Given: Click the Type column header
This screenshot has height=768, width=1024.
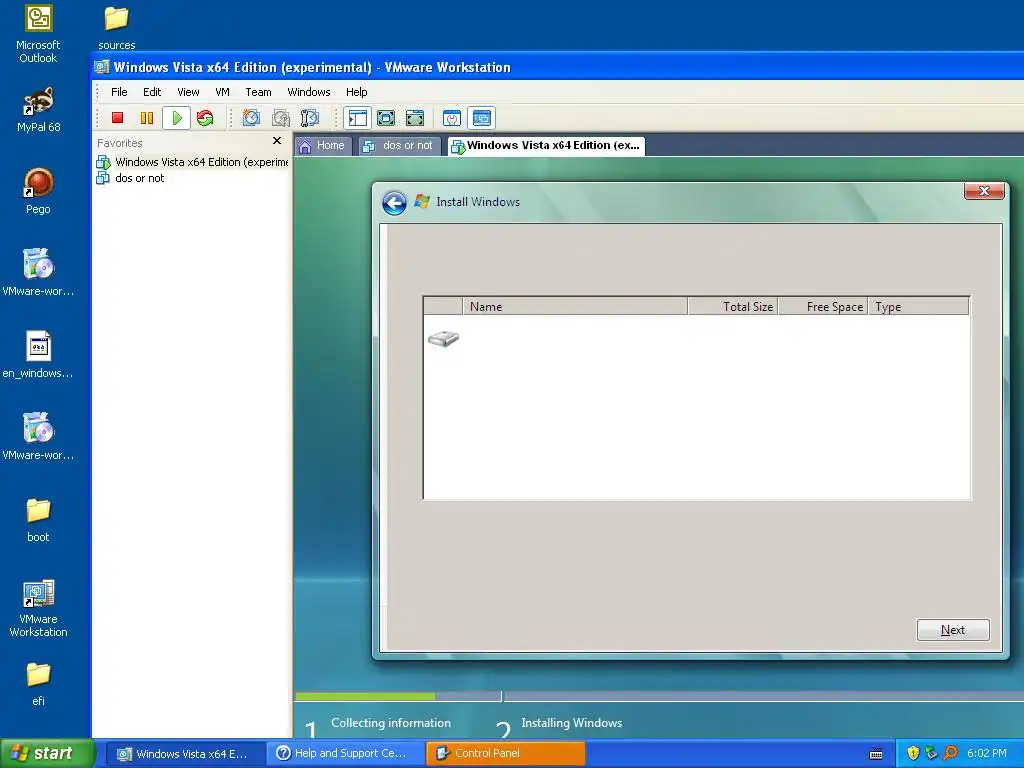Looking at the screenshot, I should pyautogui.click(x=918, y=306).
